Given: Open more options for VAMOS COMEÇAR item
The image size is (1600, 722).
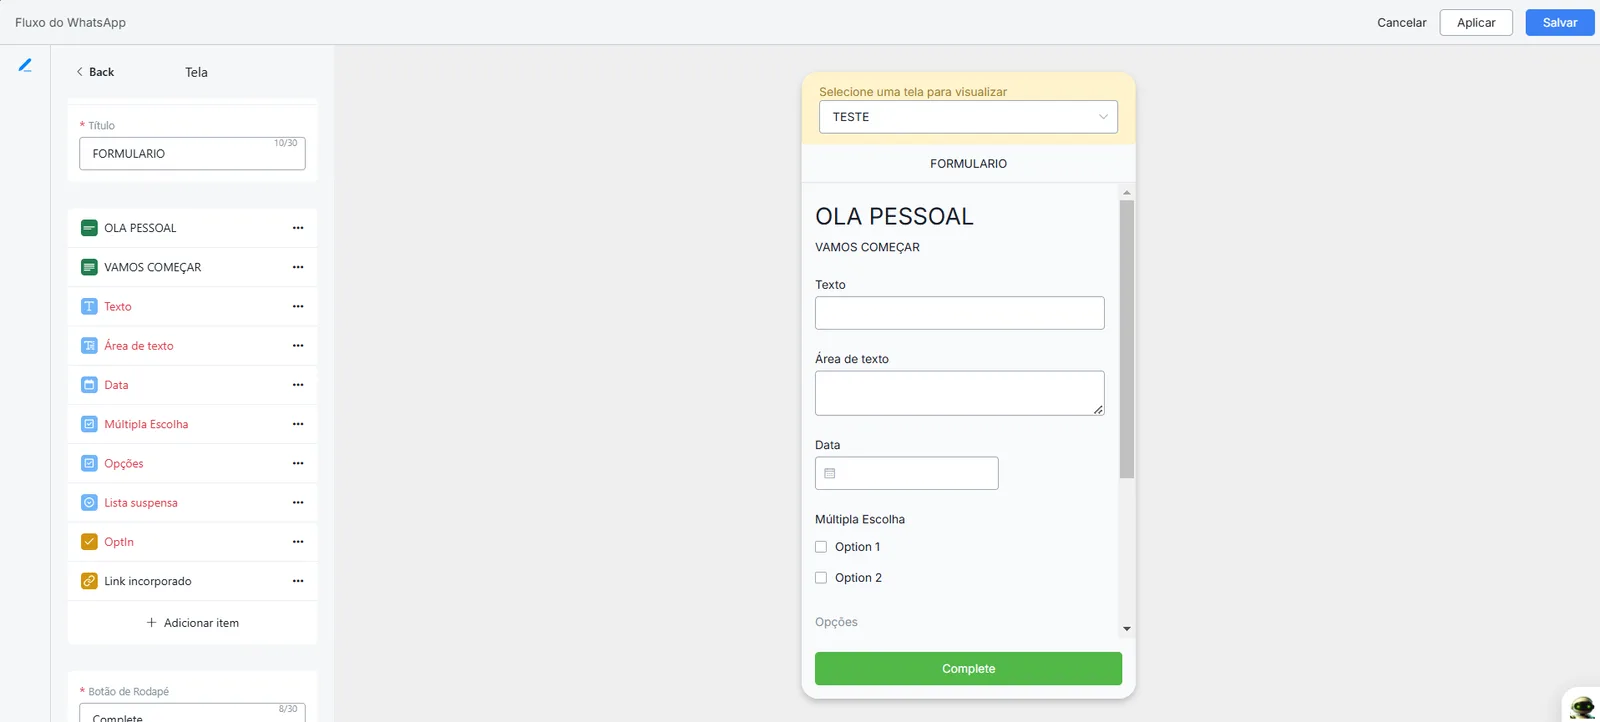Looking at the screenshot, I should point(298,267).
